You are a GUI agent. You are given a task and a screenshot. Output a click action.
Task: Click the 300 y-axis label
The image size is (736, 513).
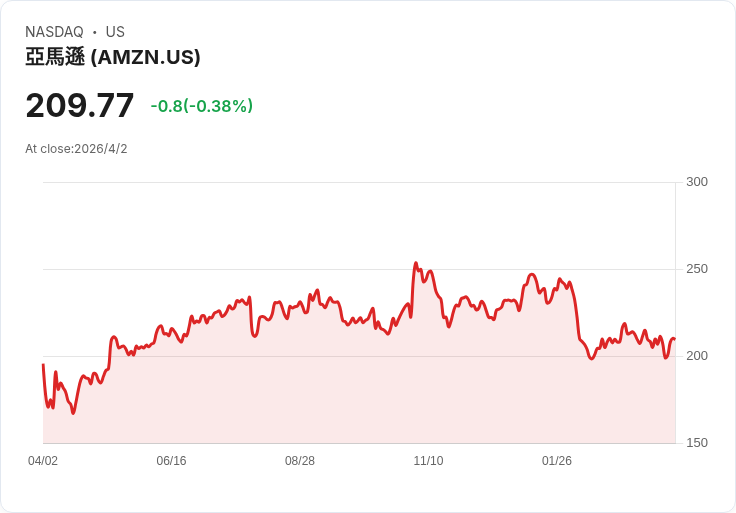pos(697,181)
